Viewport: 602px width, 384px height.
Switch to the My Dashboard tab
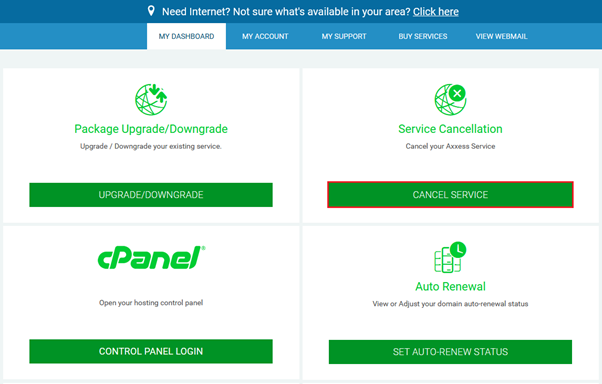point(187,36)
